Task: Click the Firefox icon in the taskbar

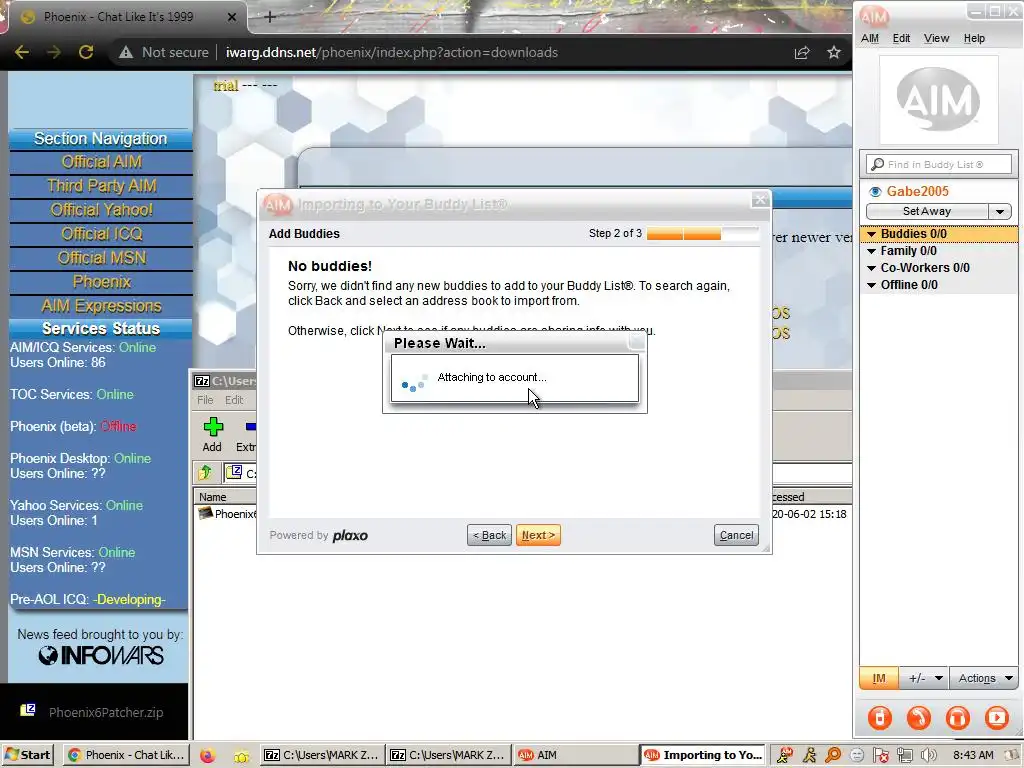Action: [207, 756]
